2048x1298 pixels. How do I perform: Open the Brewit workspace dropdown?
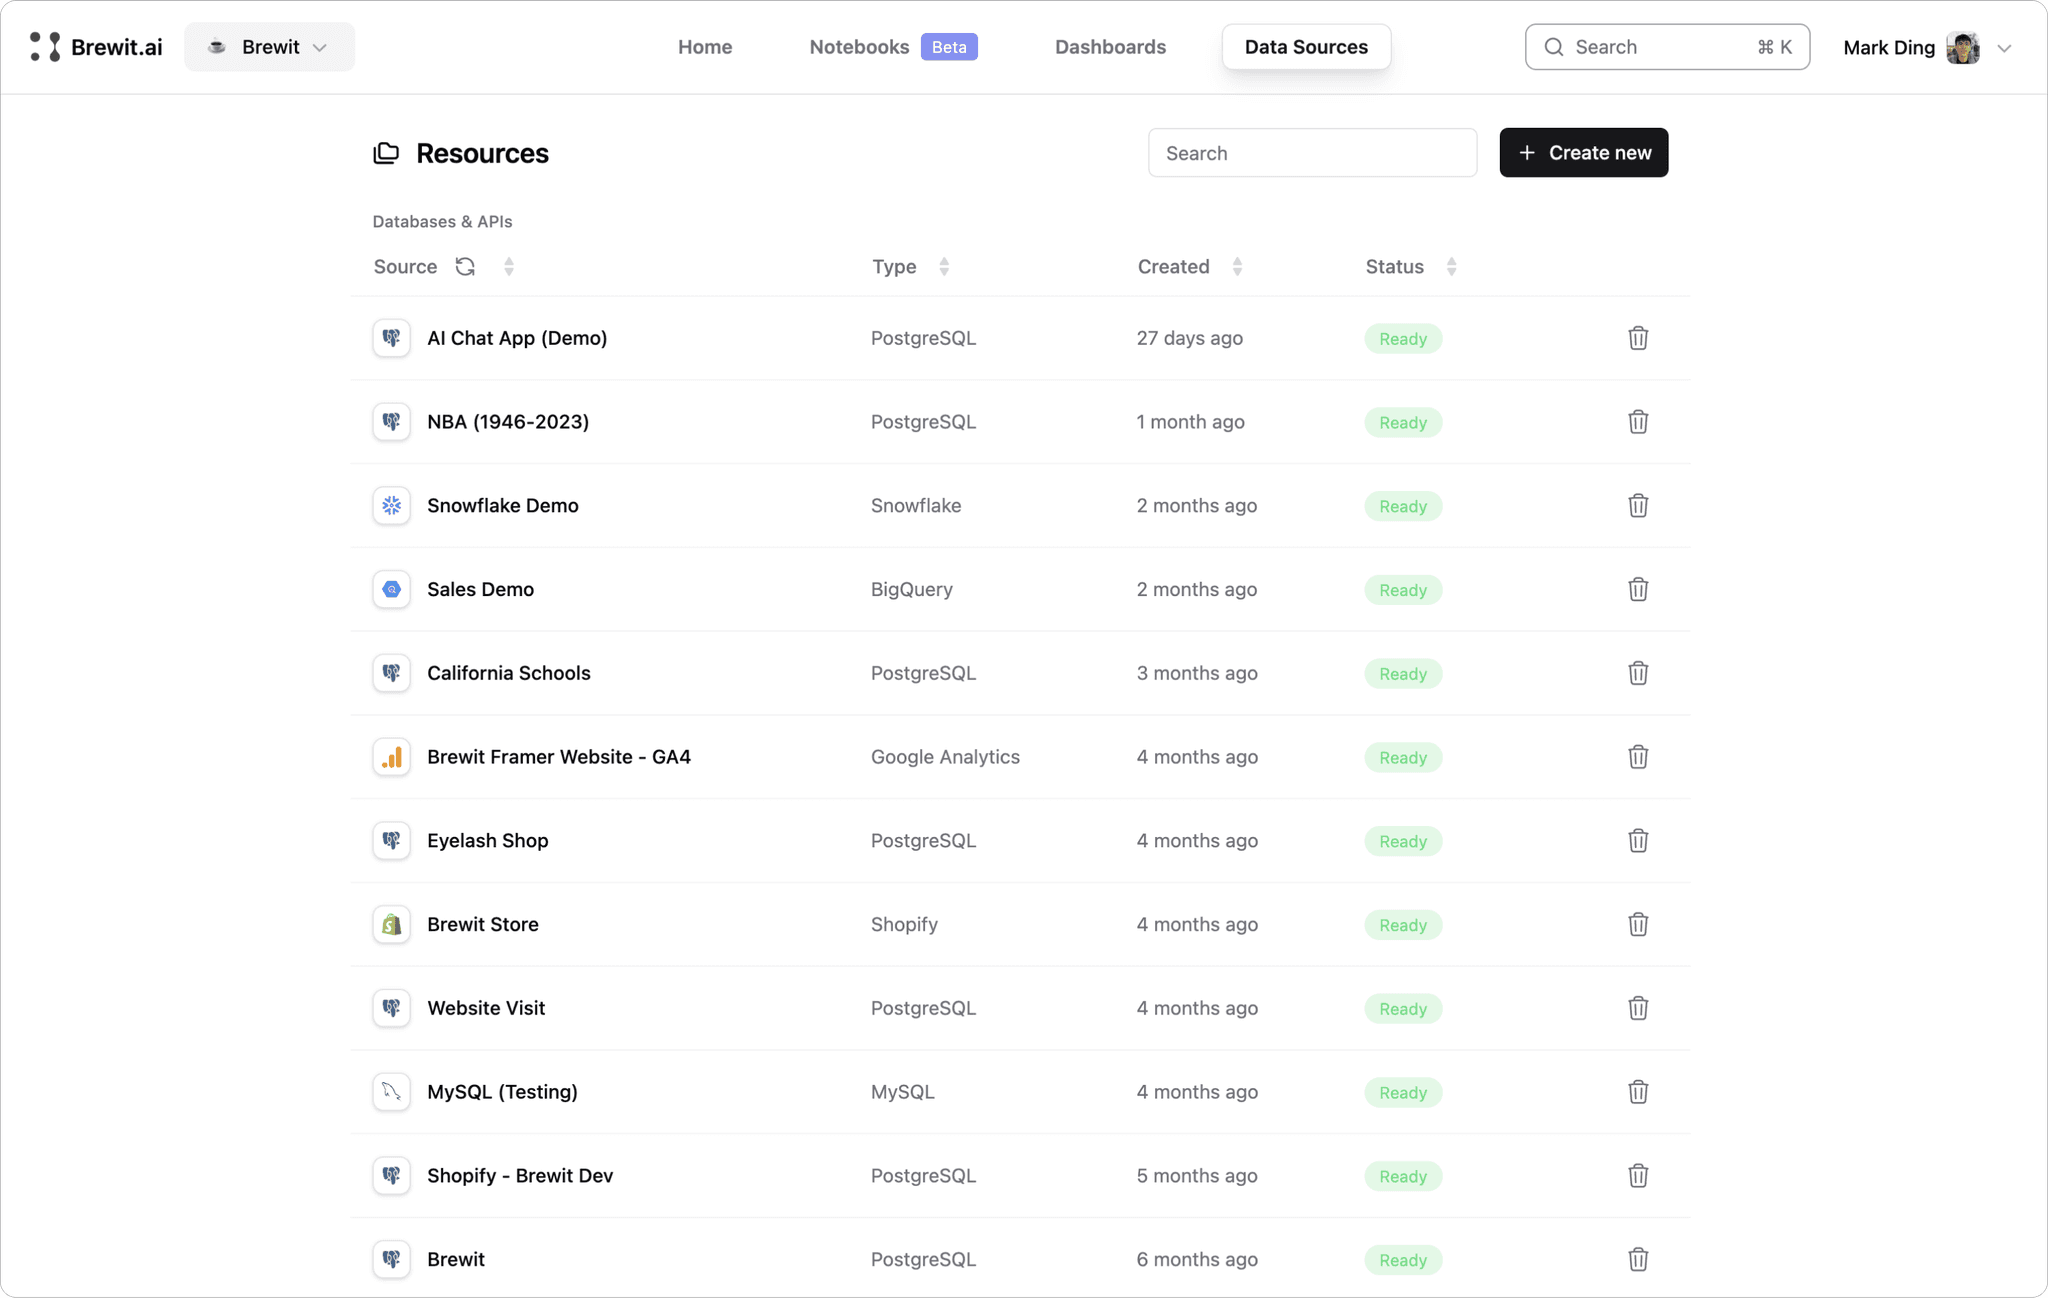[268, 46]
